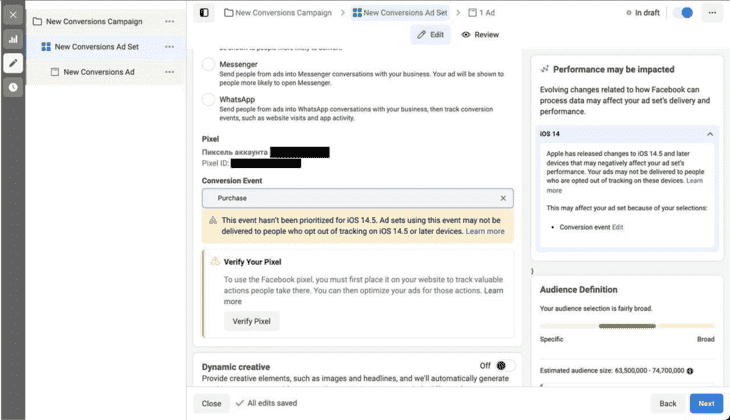Screen dimensions: 730x420
Task: Click the Pixel ID label
Action: 216,163
